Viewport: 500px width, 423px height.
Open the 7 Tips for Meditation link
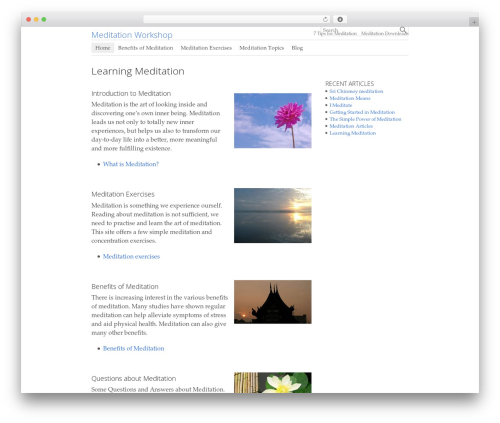pyautogui.click(x=335, y=33)
